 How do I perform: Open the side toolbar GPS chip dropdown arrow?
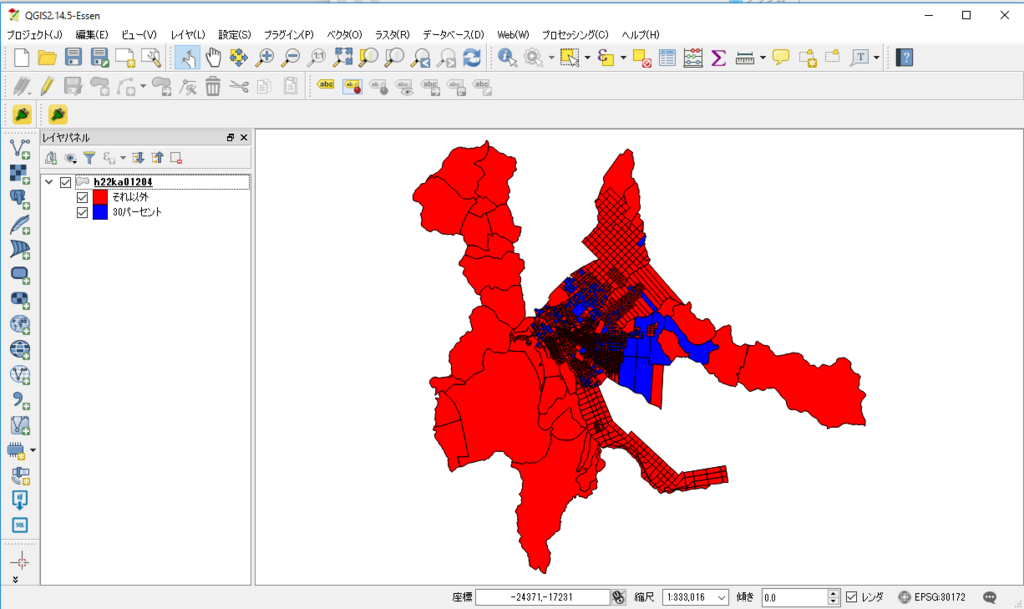coord(33,450)
